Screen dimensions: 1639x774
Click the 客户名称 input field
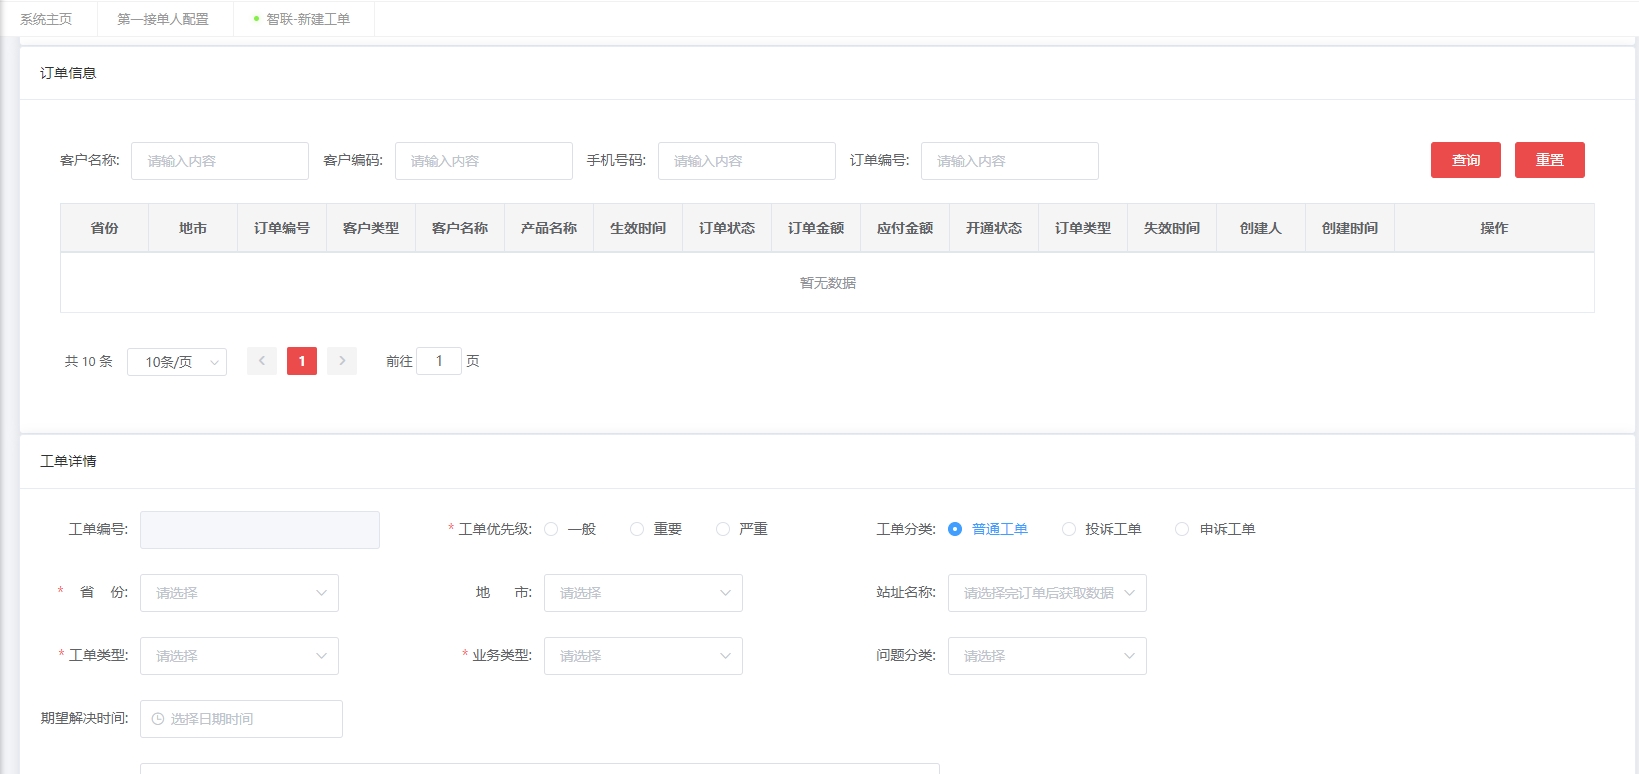coord(220,161)
